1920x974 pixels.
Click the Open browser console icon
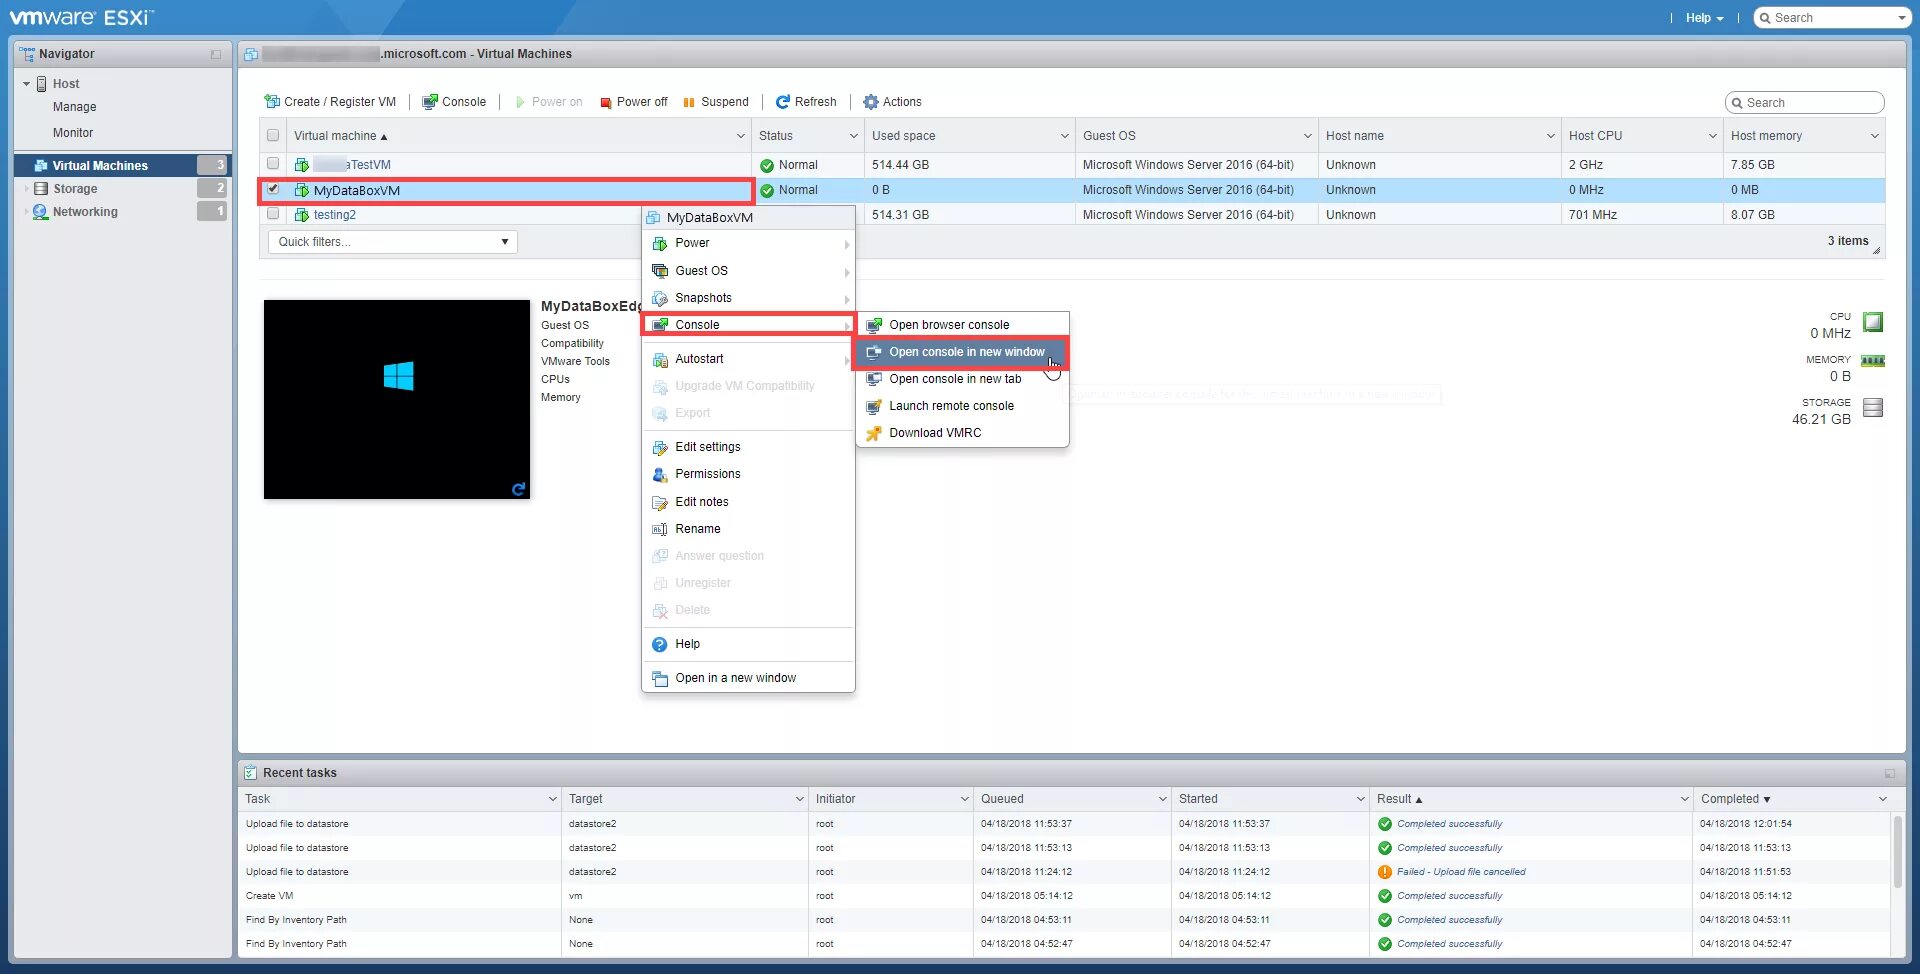(874, 325)
